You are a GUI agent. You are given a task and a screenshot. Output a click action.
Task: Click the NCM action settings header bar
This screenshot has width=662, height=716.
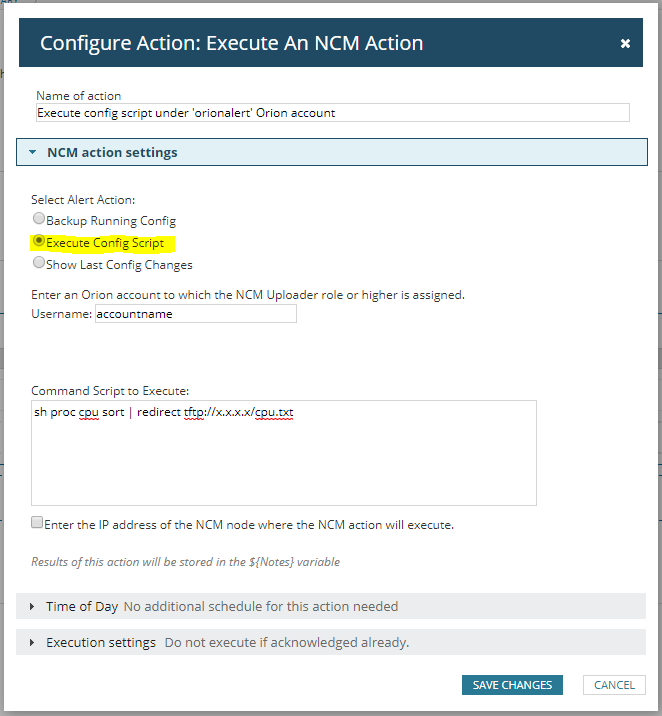tap(332, 152)
